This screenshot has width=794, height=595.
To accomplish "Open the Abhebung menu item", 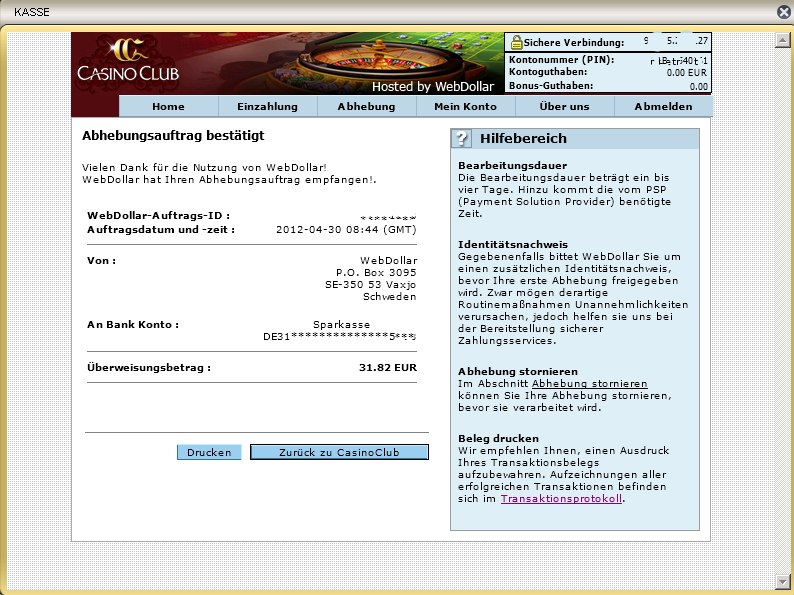I will tap(367, 106).
